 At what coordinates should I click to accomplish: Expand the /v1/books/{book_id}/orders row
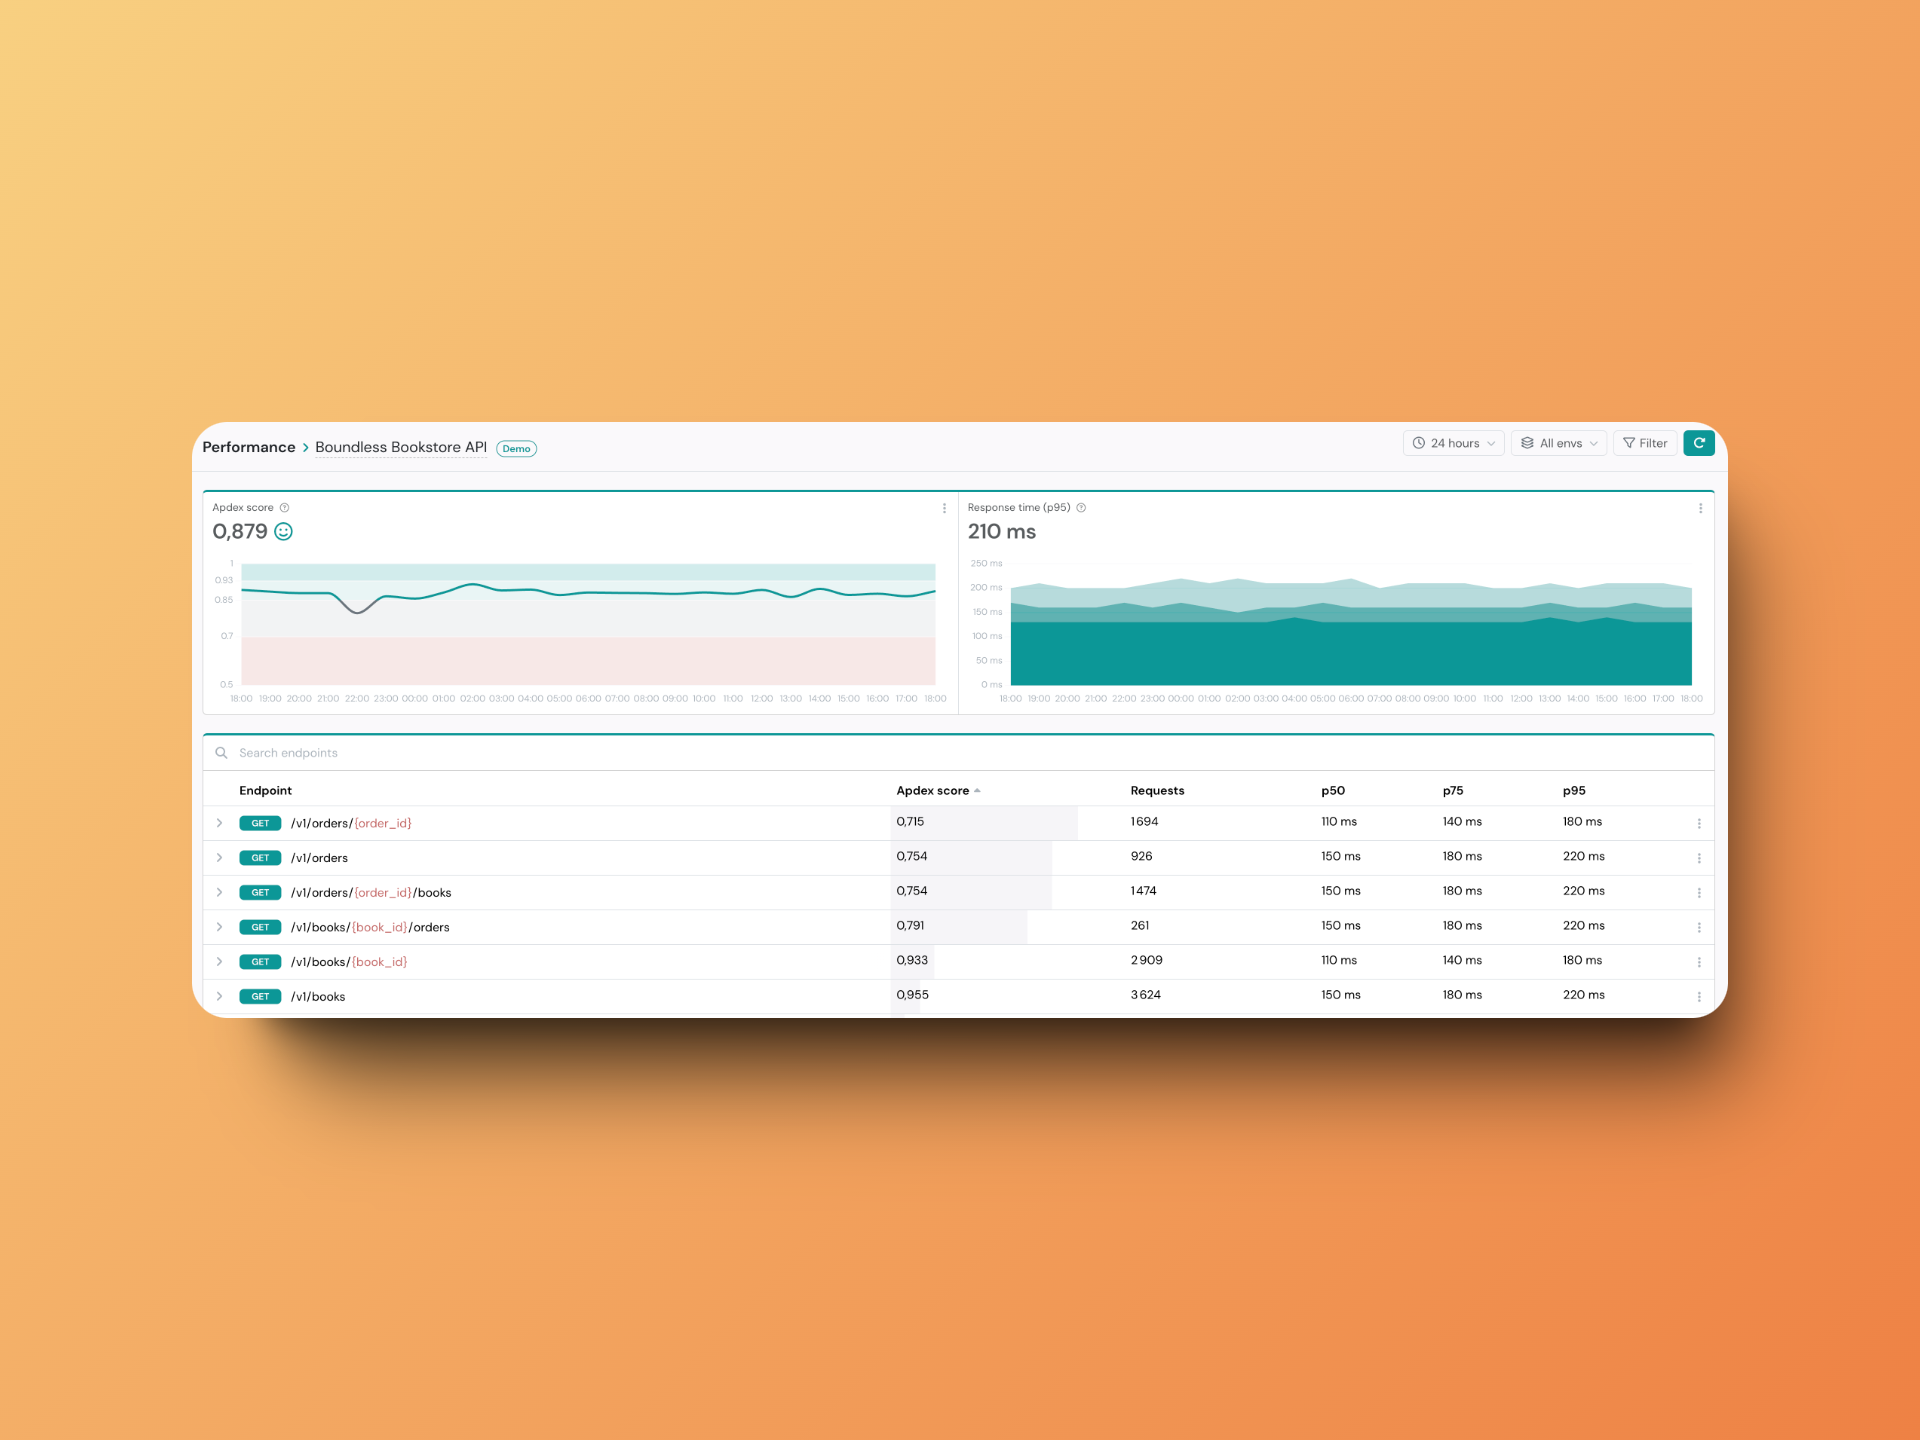click(220, 927)
